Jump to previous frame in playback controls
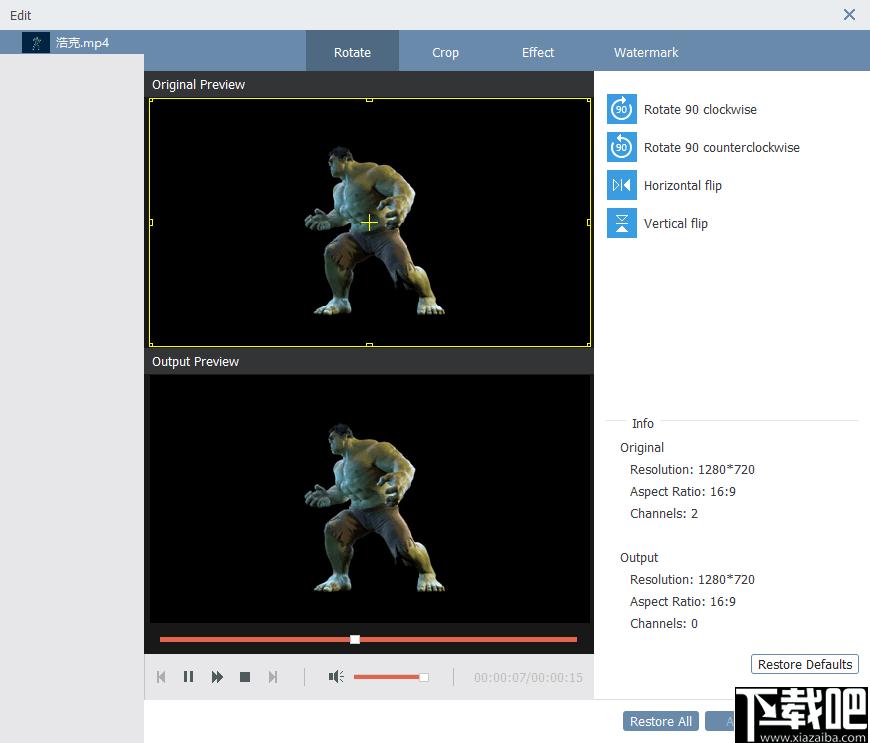The height and width of the screenshot is (743, 870). click(x=161, y=677)
